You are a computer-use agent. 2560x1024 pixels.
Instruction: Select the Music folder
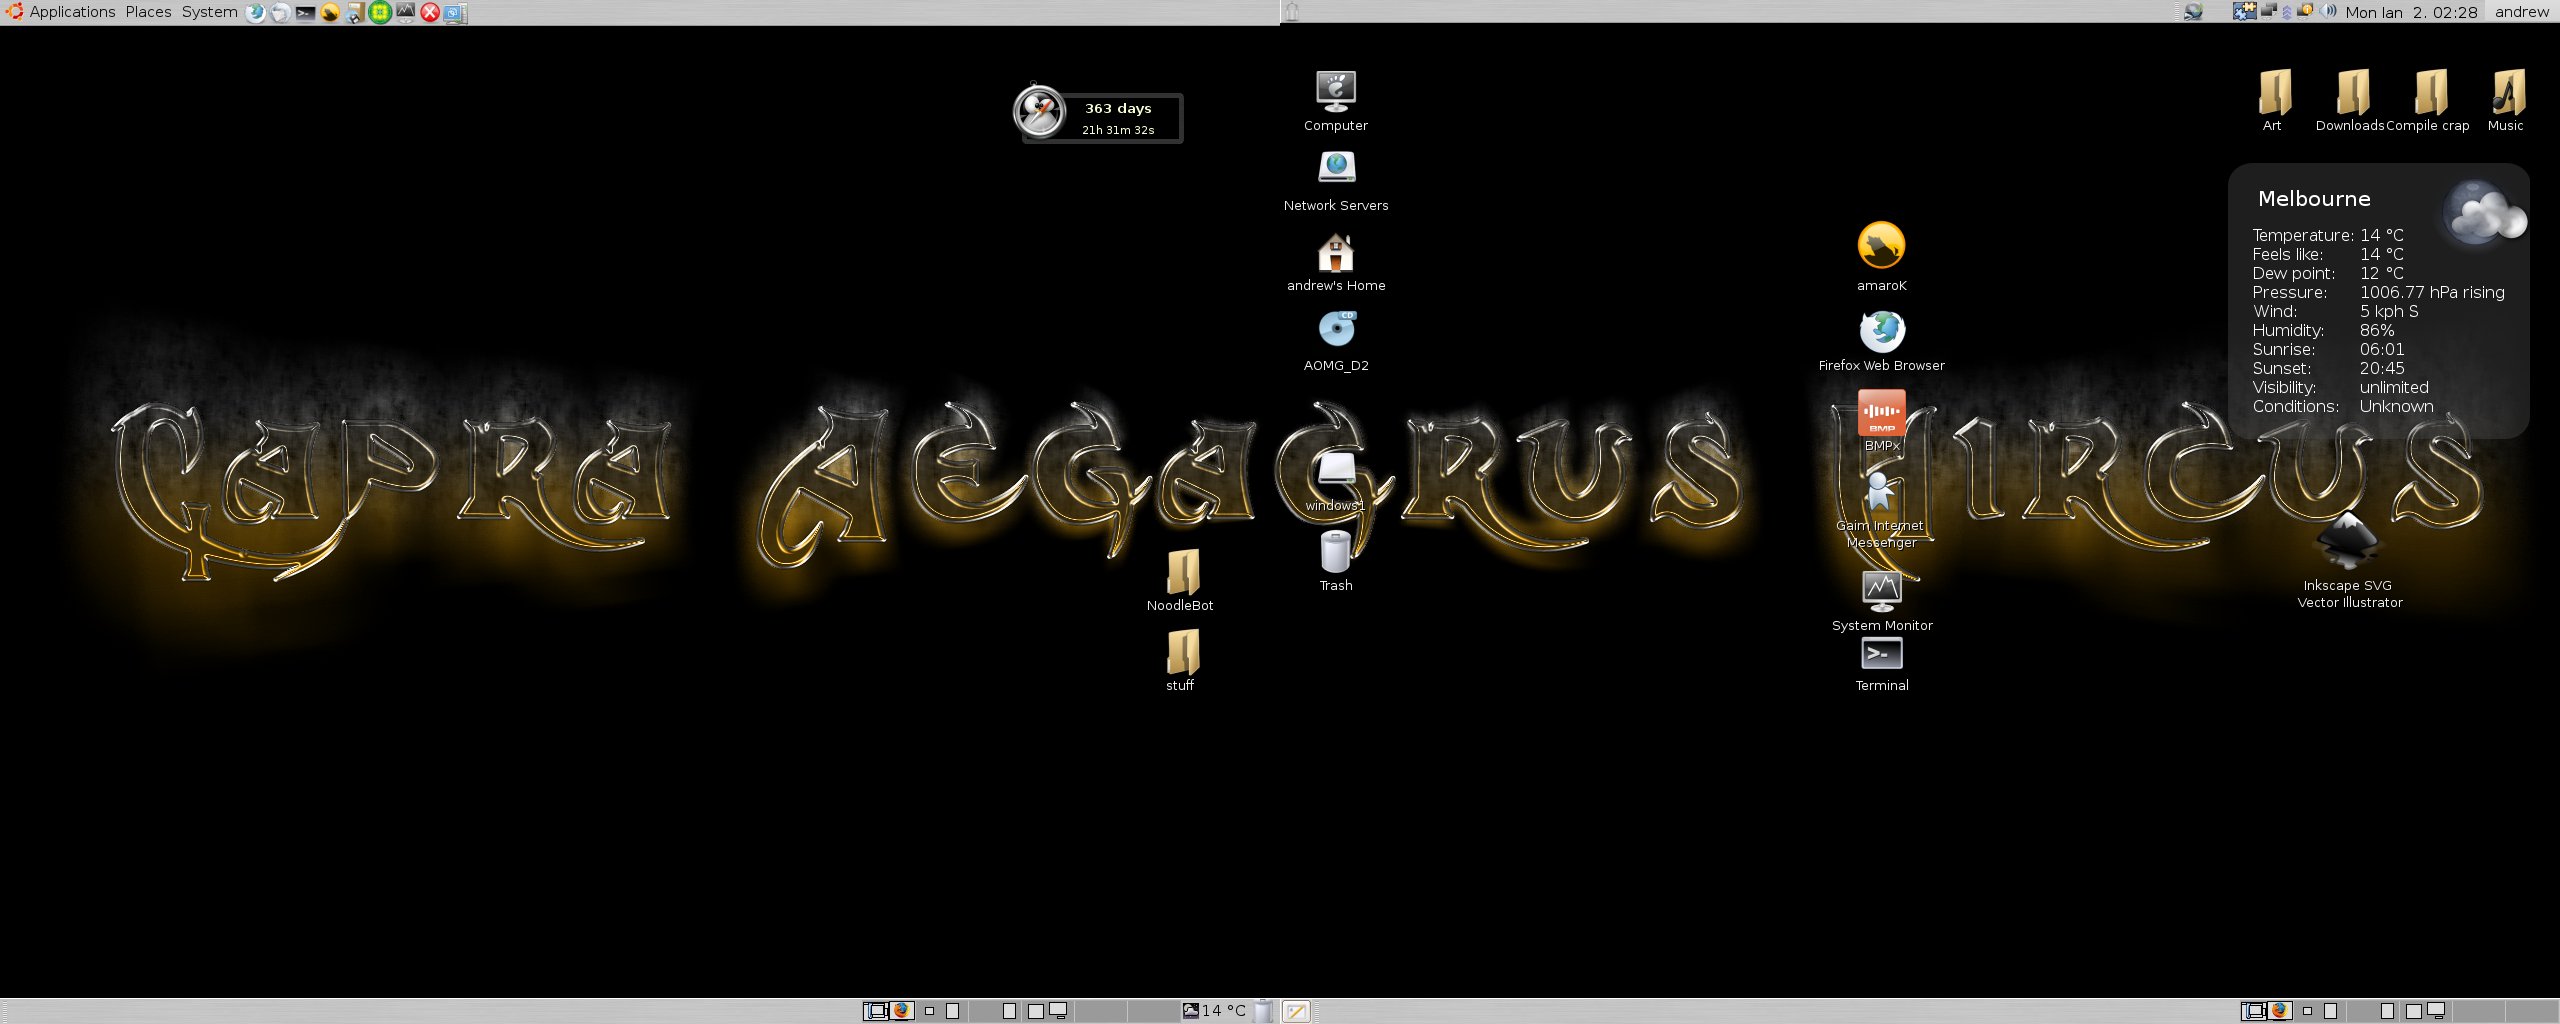pos(2507,100)
